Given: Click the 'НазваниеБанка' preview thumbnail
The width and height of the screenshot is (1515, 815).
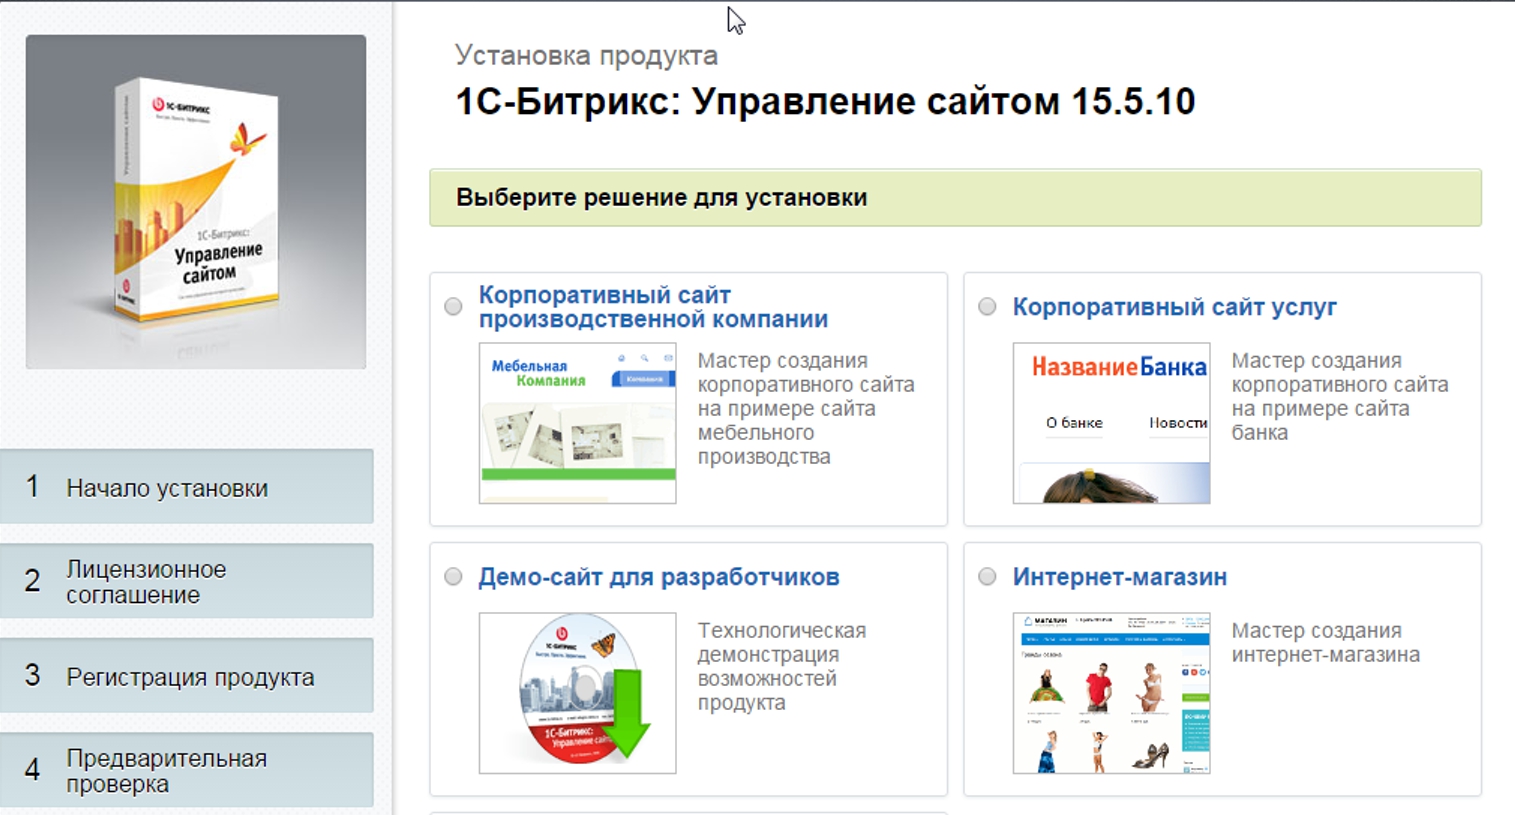Looking at the screenshot, I should 1111,423.
